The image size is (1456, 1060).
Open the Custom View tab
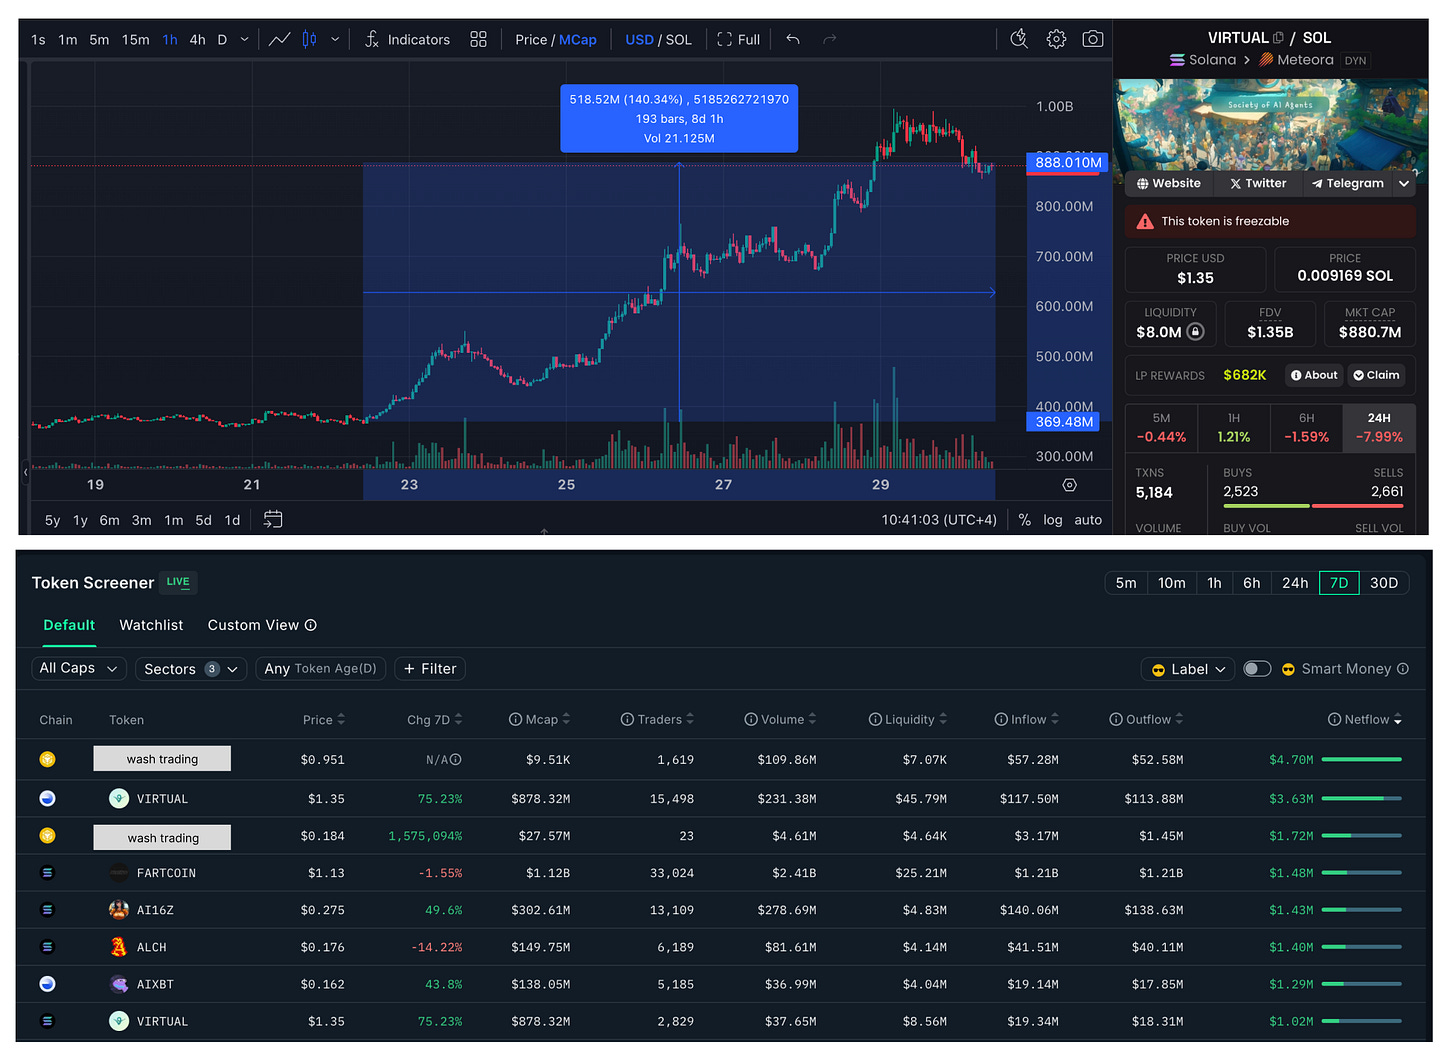[x=253, y=625]
